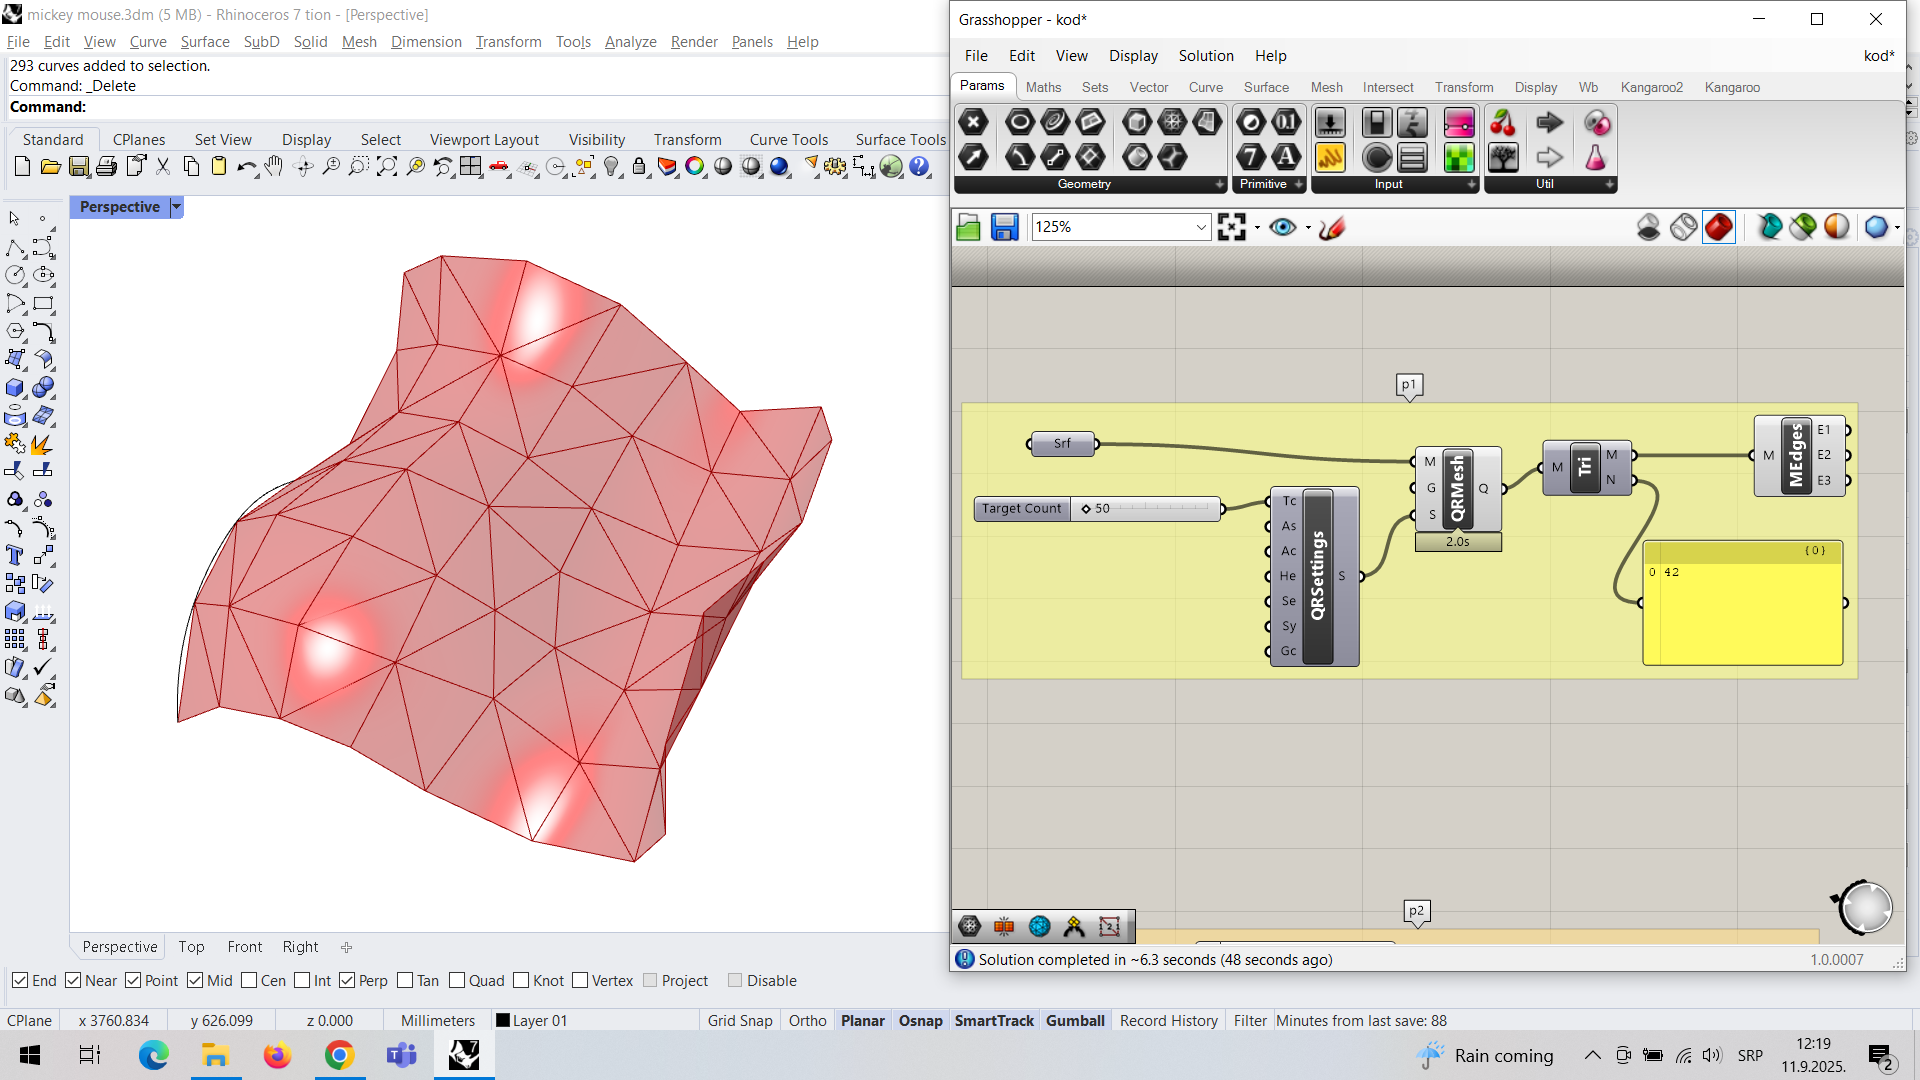Viewport: 1920px width, 1080px height.
Task: Save the Grasshopper document with blue disk
Action: pos(1004,227)
